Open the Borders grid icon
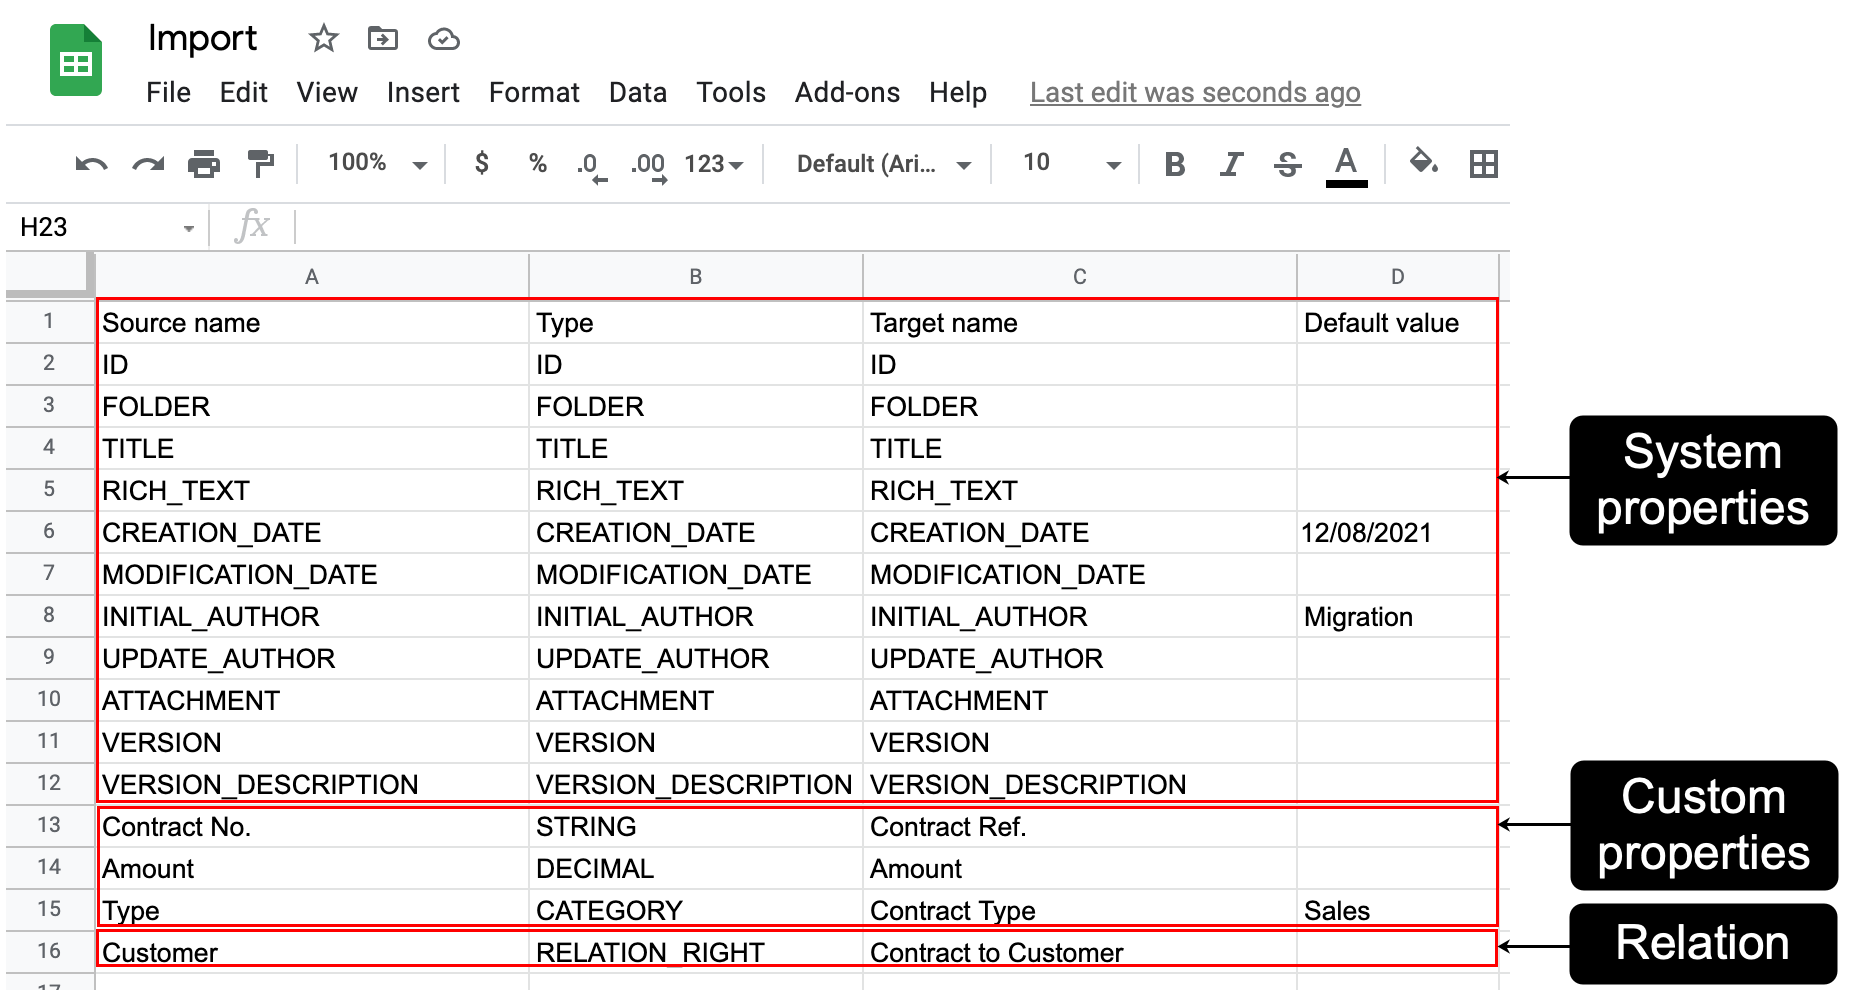1853x990 pixels. (x=1483, y=164)
